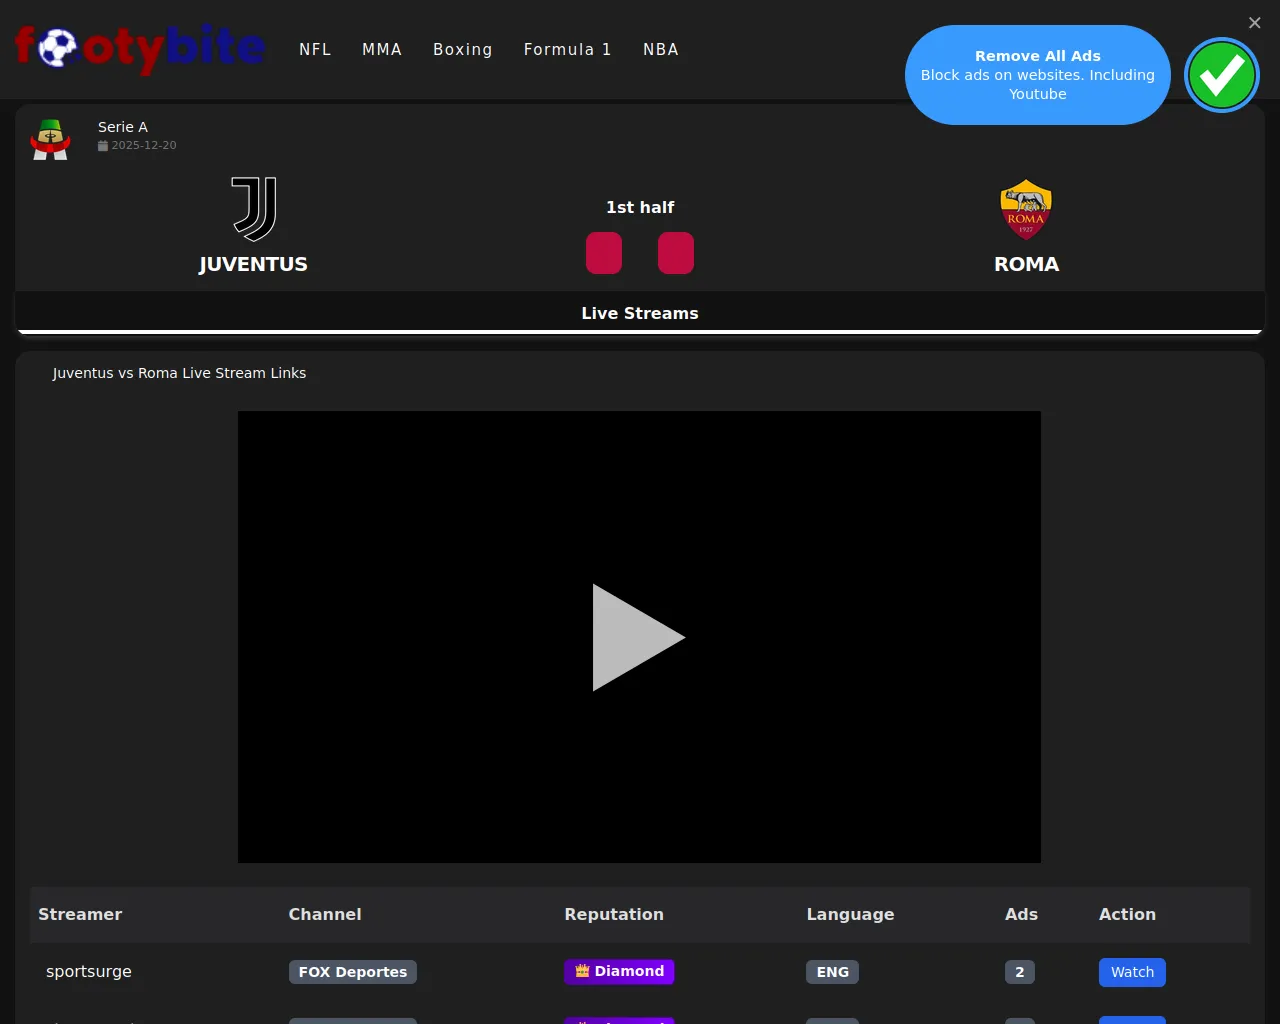The width and height of the screenshot is (1280, 1024).
Task: Click the calendar icon beside the match date
Action: tap(103, 146)
